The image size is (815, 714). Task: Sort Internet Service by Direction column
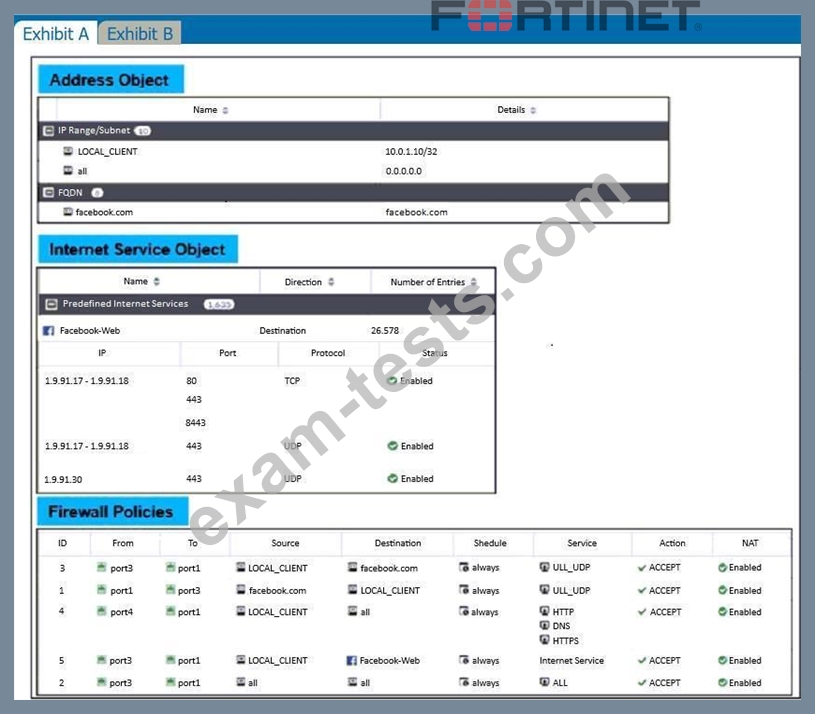tap(331, 282)
